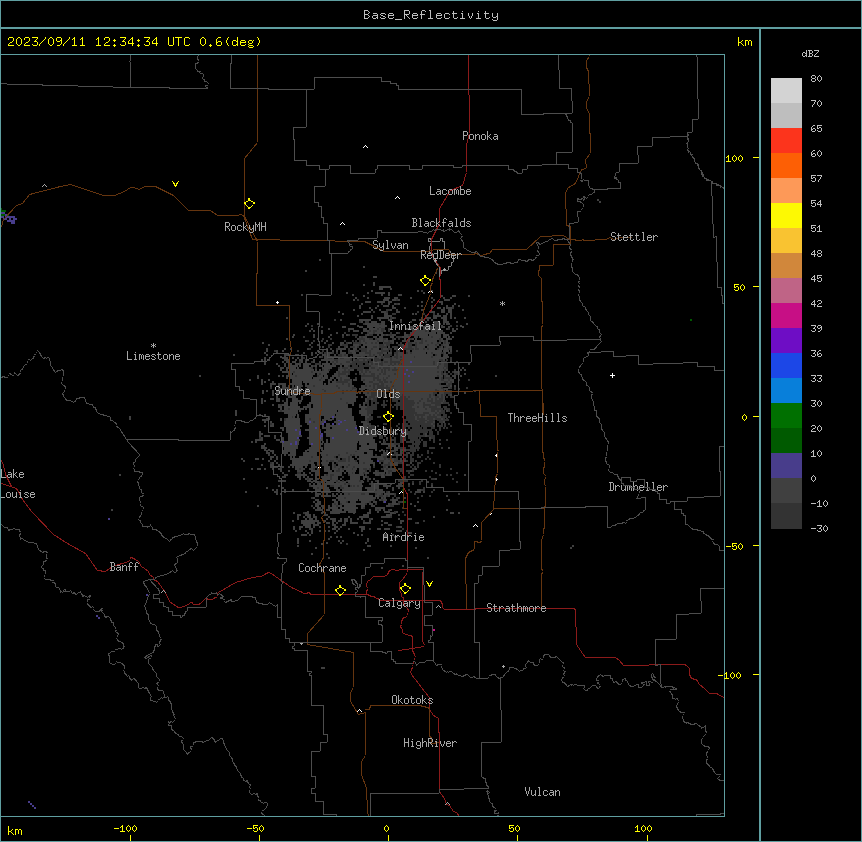Select the Didsbury town label
Viewport: 862px width, 842px height.
click(383, 431)
